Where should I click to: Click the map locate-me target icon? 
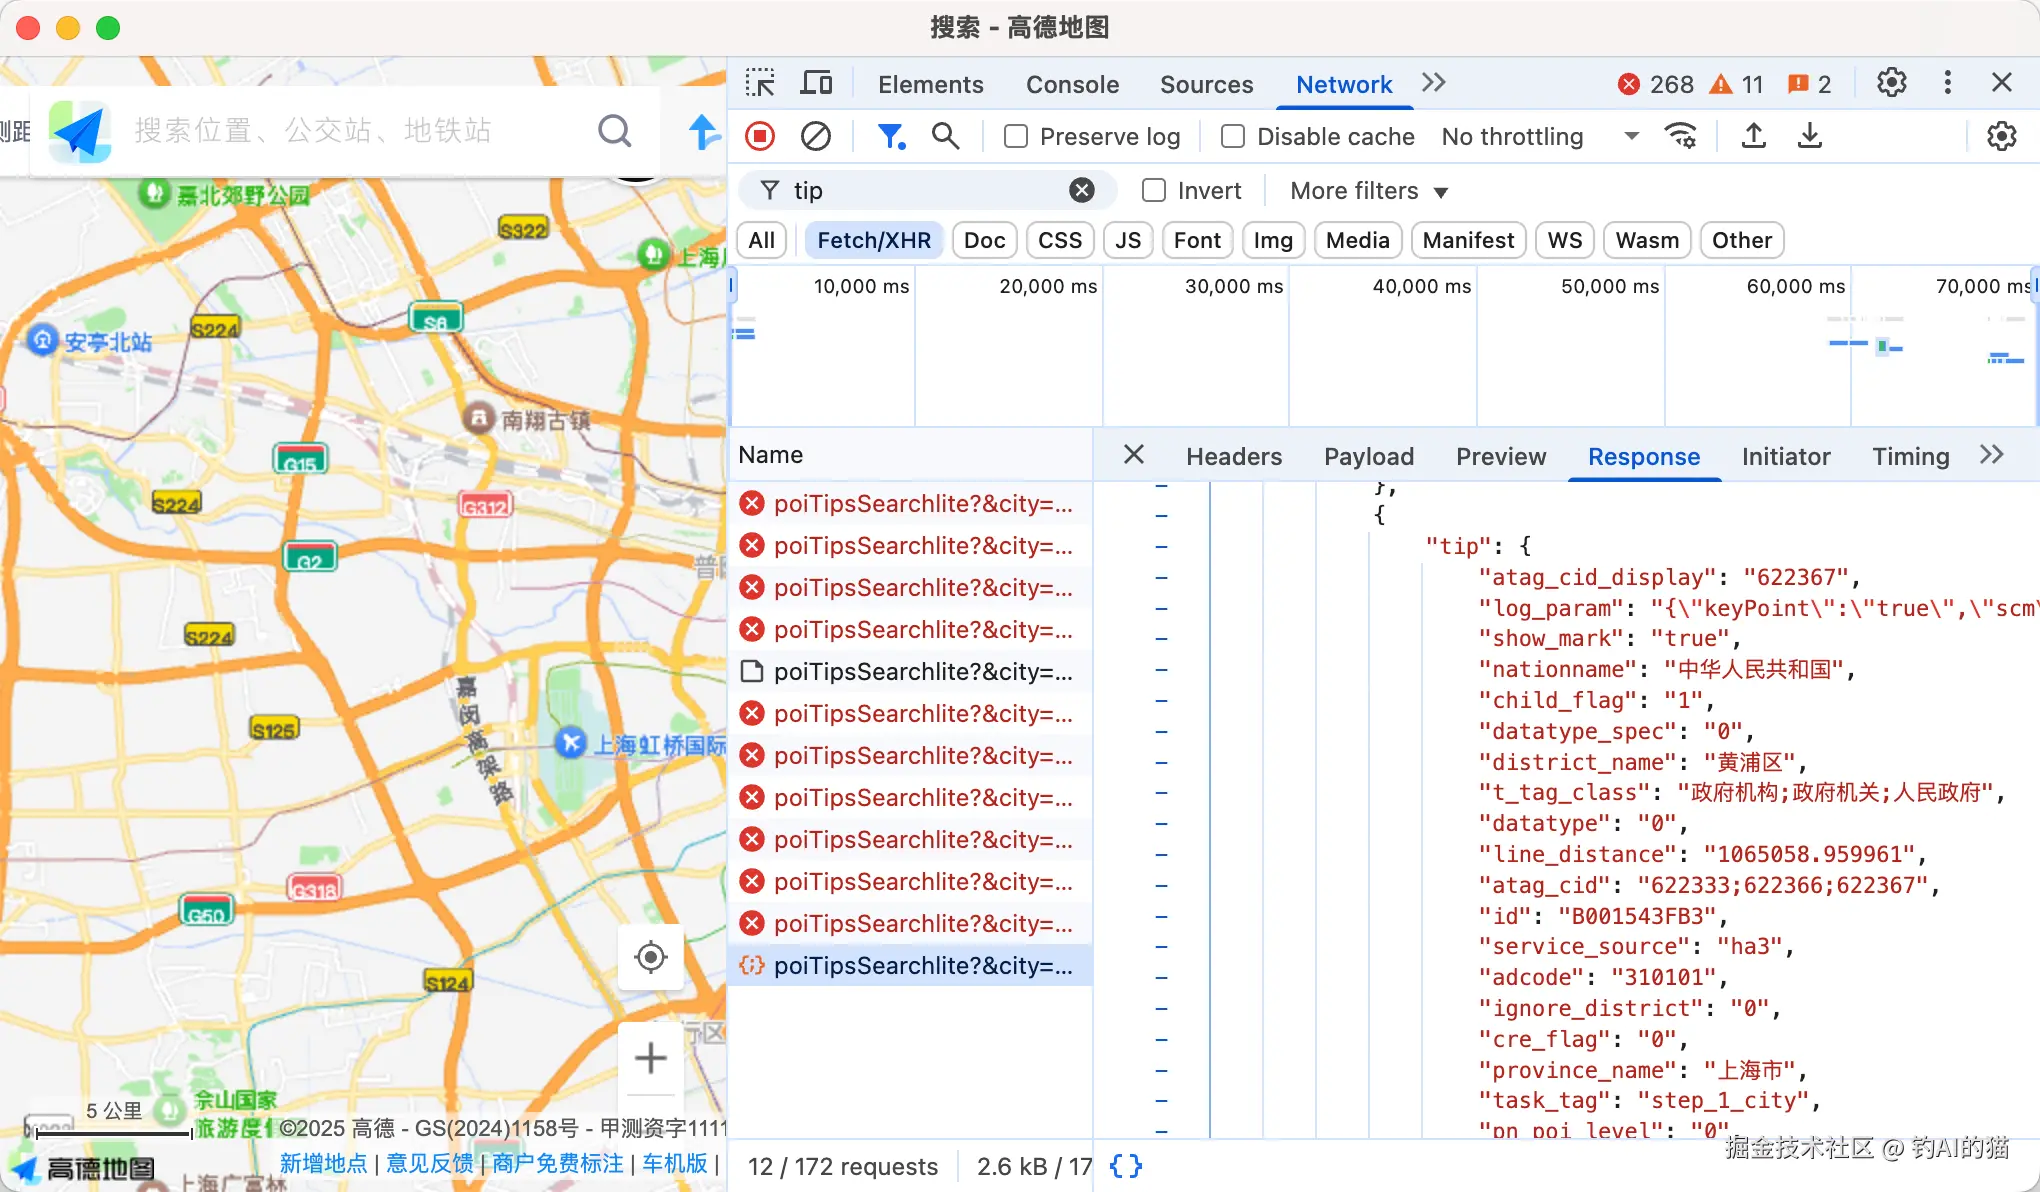click(x=651, y=957)
